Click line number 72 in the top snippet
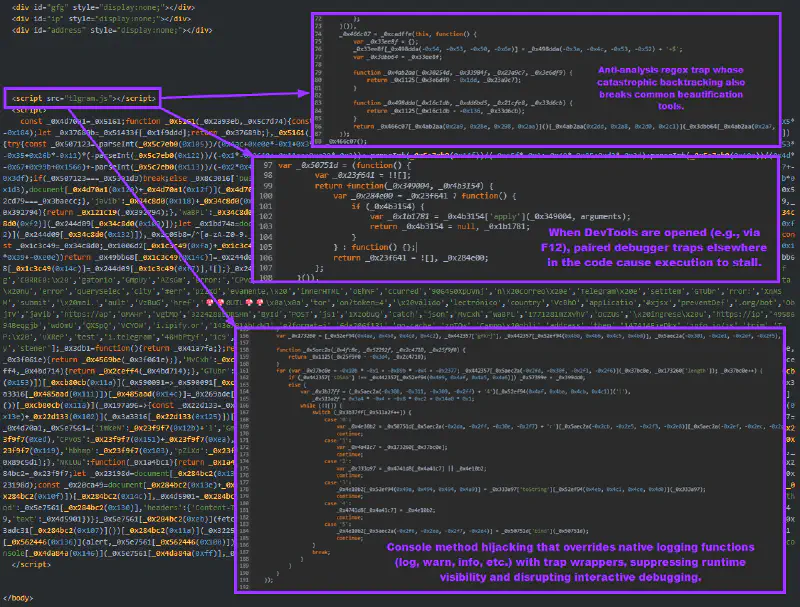Screen dimensions: 800x607 pos(318,19)
